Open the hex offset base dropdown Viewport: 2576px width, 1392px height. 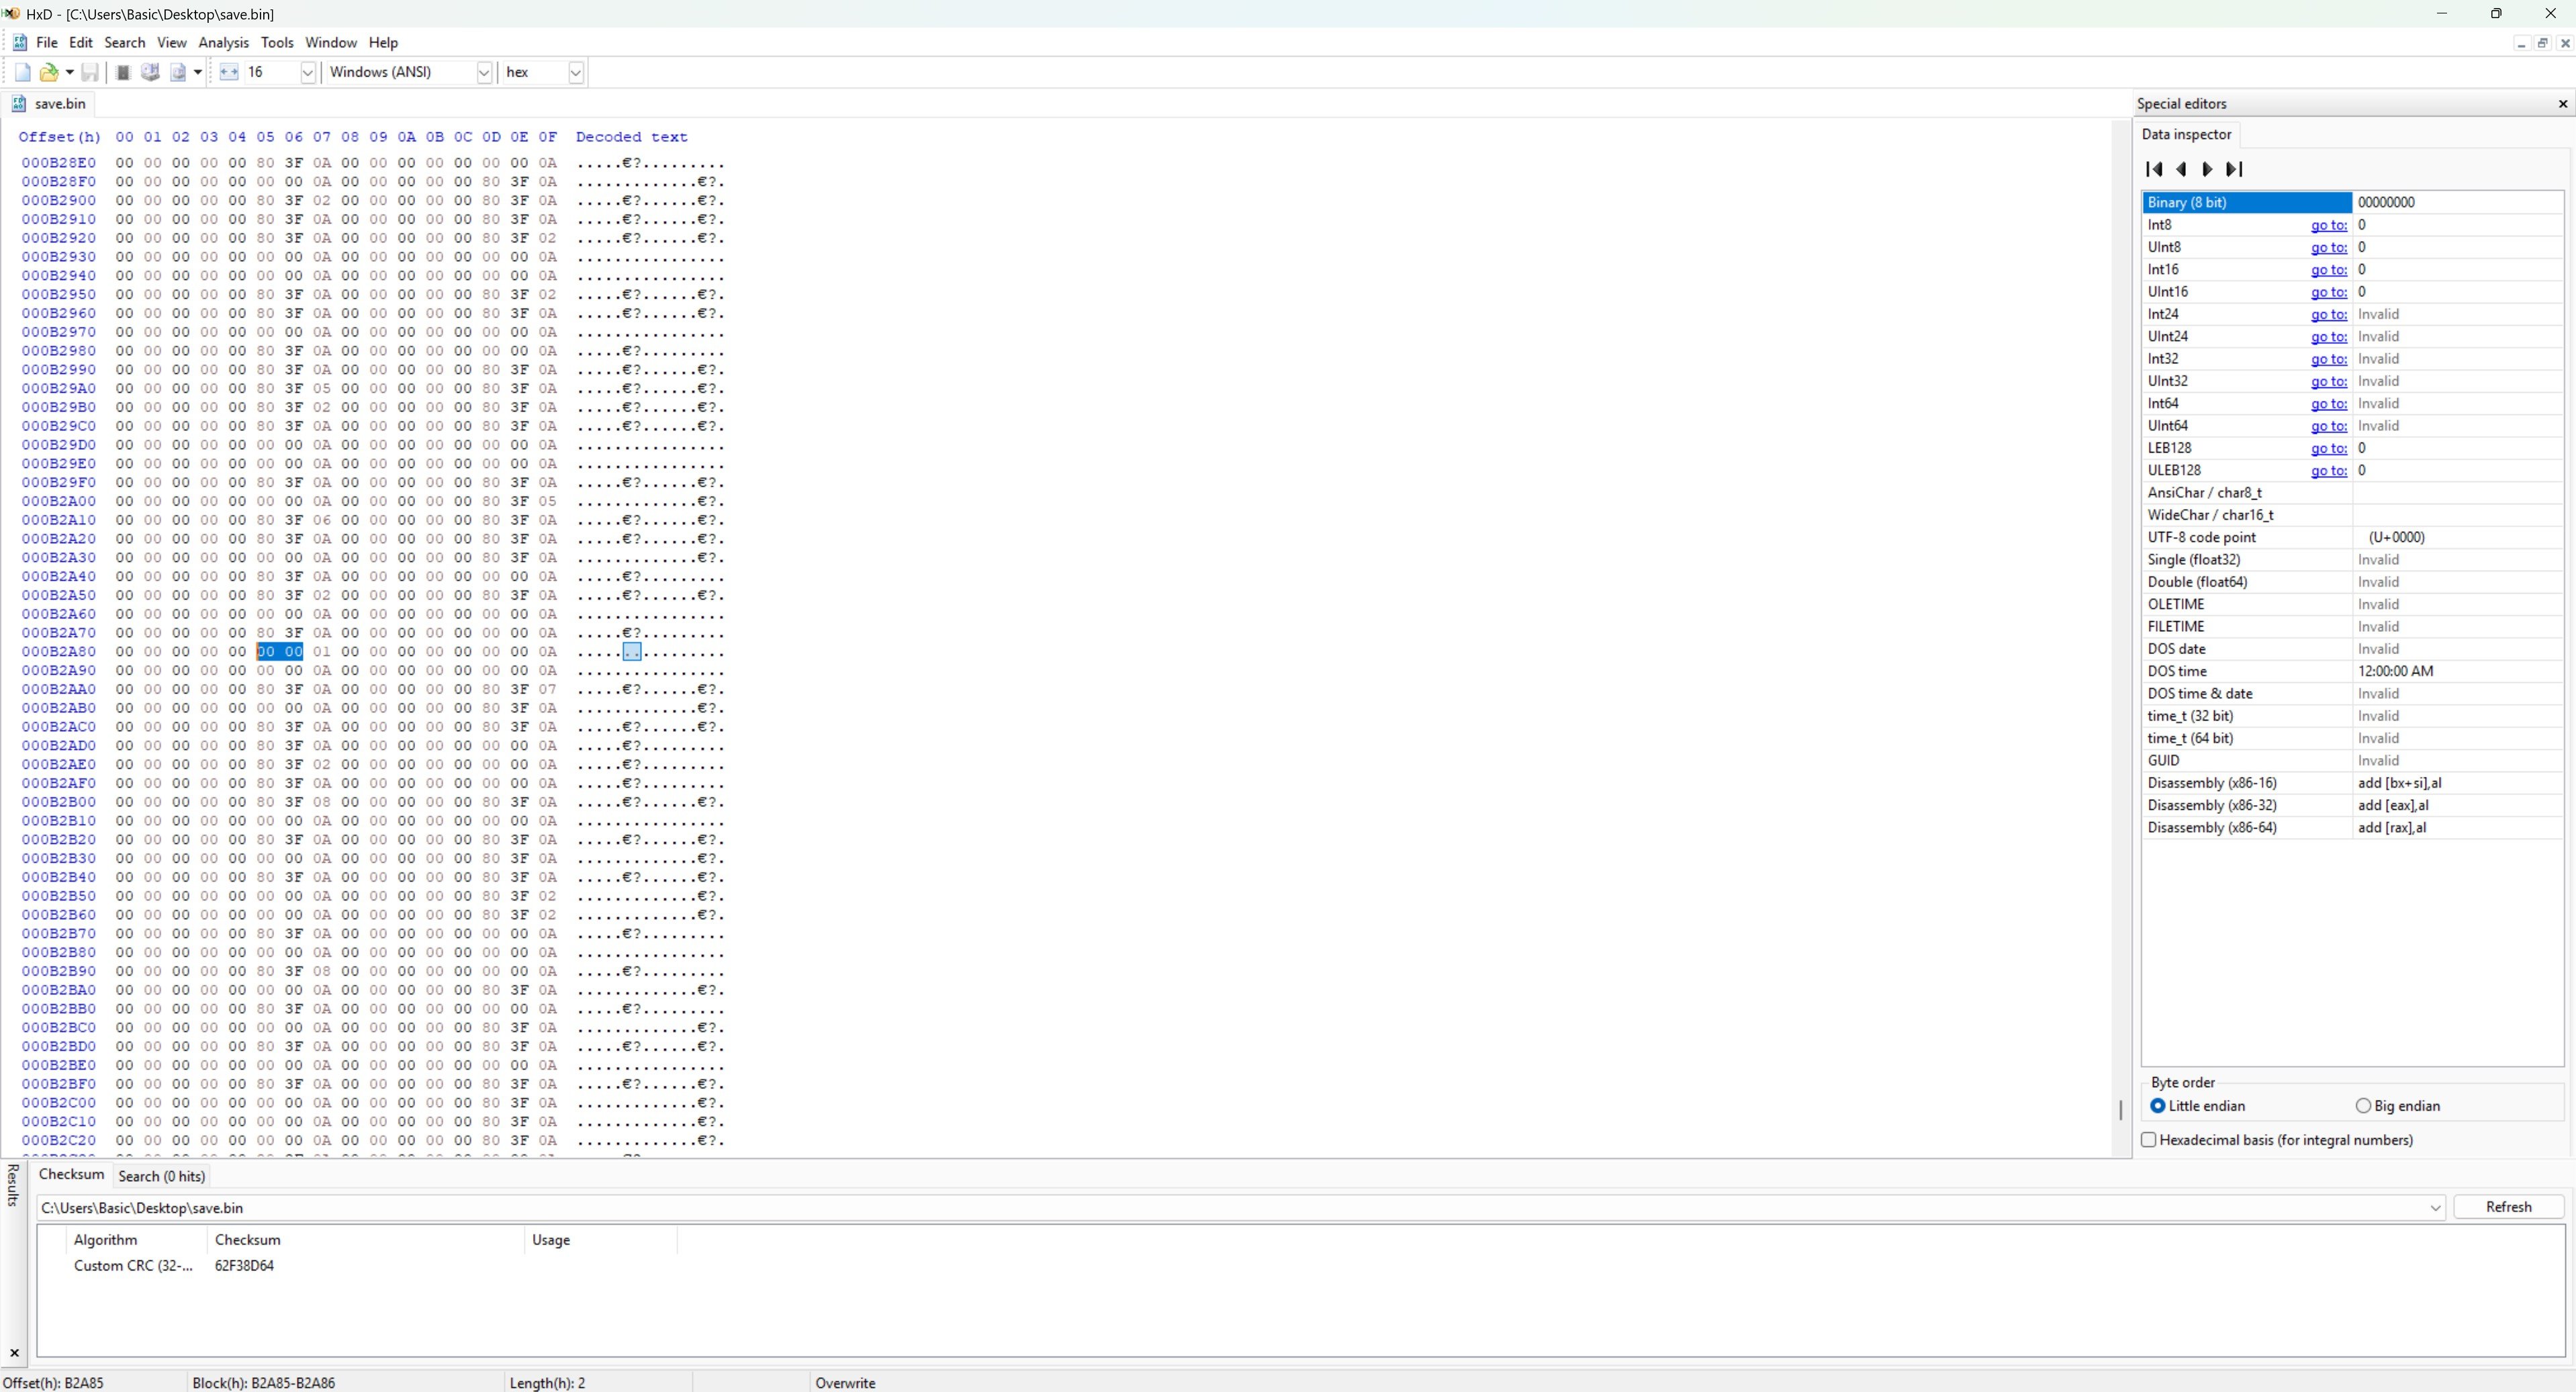pyautogui.click(x=576, y=72)
